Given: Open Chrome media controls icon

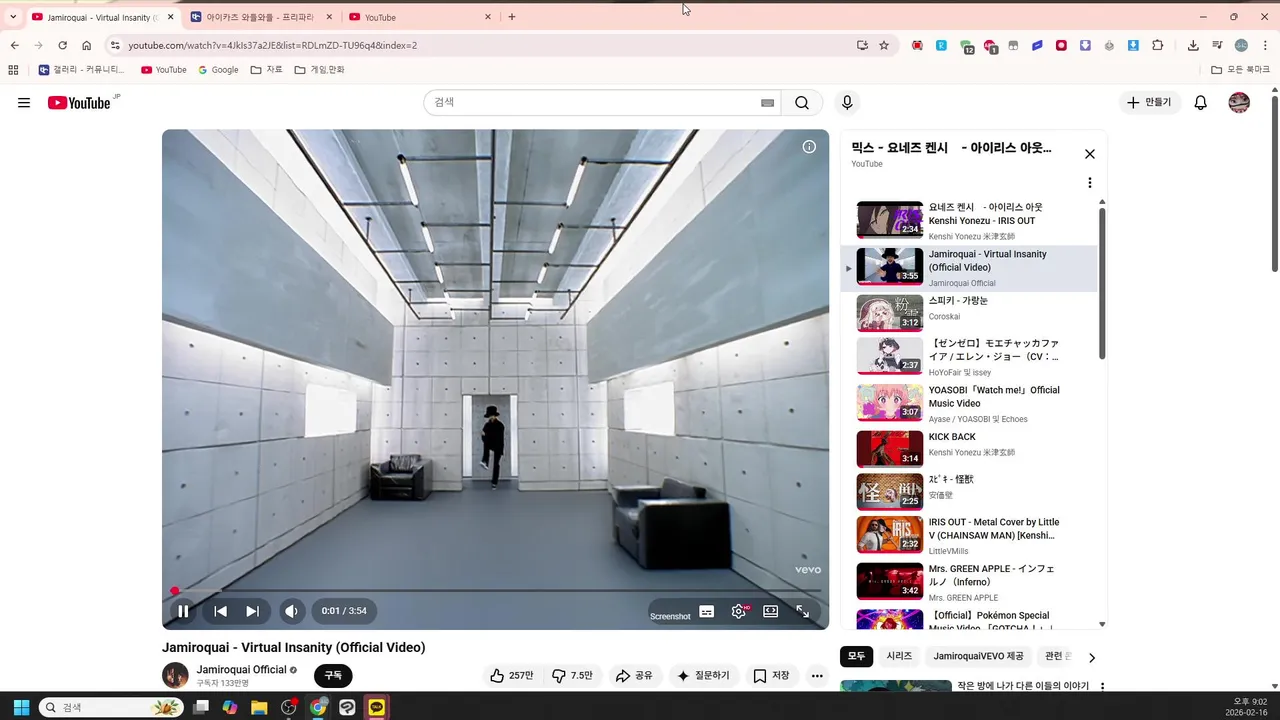Looking at the screenshot, I should click(1217, 45).
